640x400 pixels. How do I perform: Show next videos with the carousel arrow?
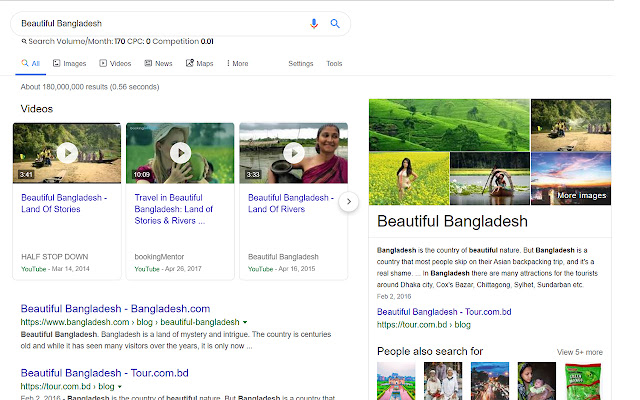coord(349,202)
